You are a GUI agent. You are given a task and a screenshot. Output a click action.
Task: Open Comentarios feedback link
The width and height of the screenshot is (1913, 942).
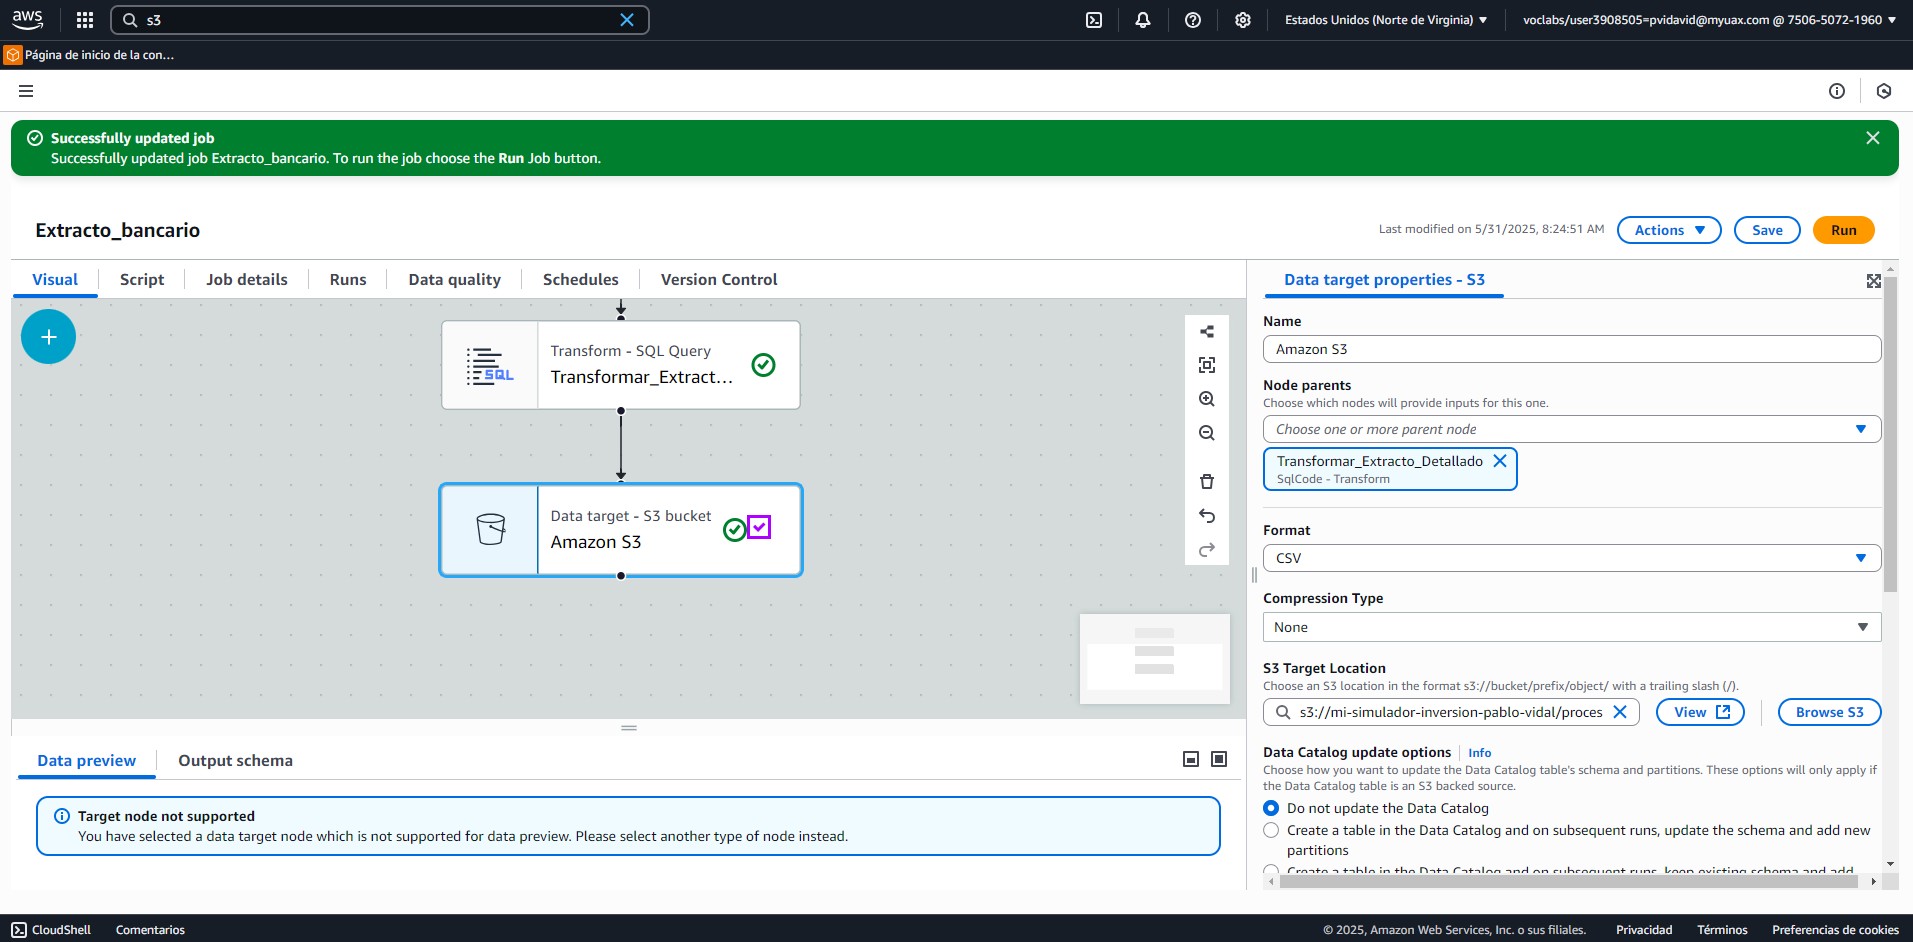pyautogui.click(x=150, y=930)
